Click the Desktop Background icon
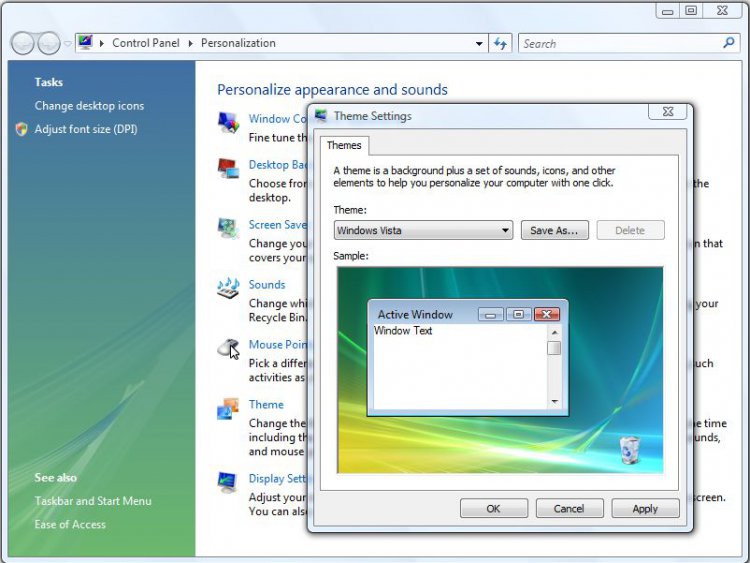Viewport: 750px width, 563px height. click(x=229, y=168)
